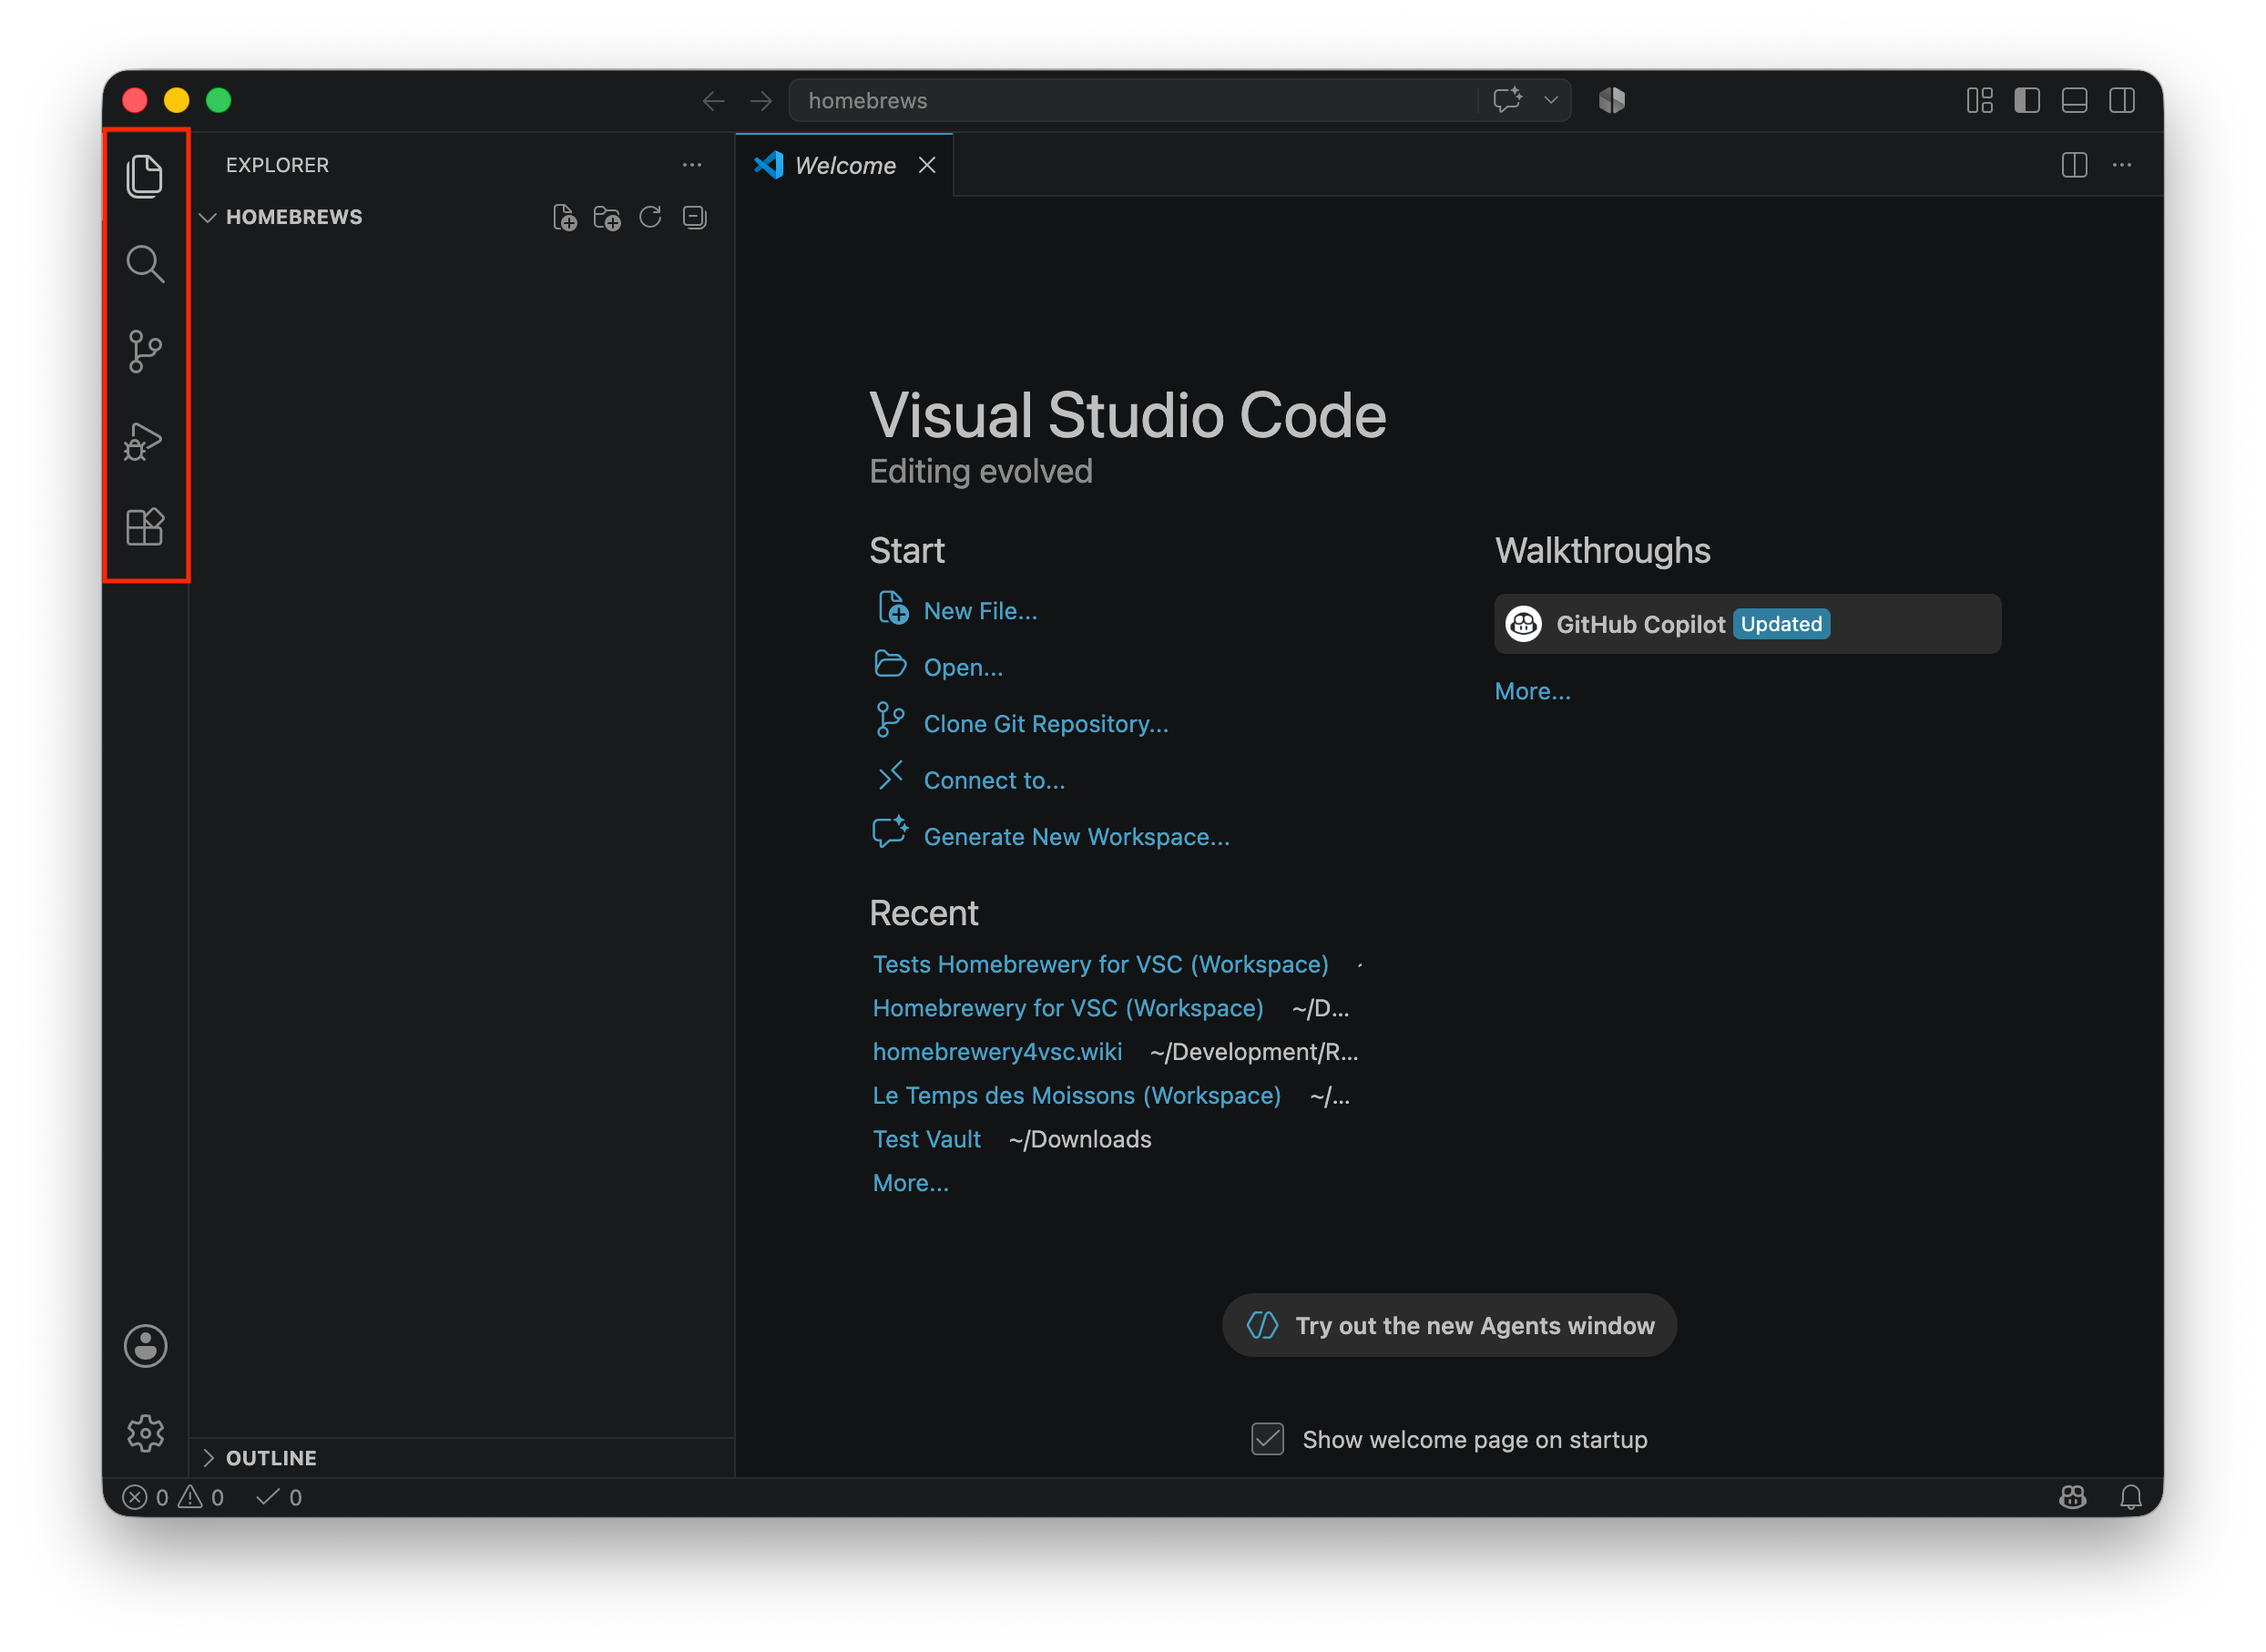Select the Welcome editor tab
This screenshot has width=2266, height=1652.
tap(845, 165)
